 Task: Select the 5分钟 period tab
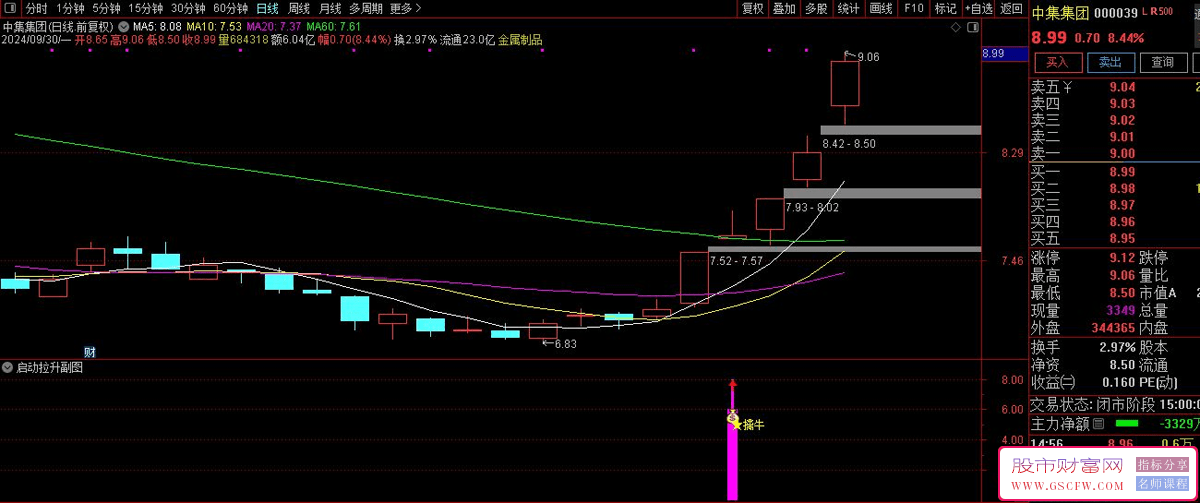106,8
